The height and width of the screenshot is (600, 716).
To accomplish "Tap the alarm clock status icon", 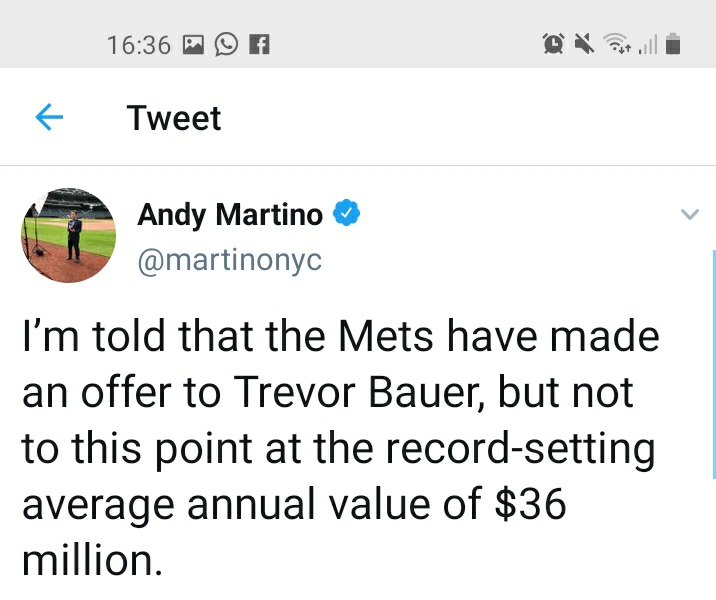I will (x=552, y=43).
